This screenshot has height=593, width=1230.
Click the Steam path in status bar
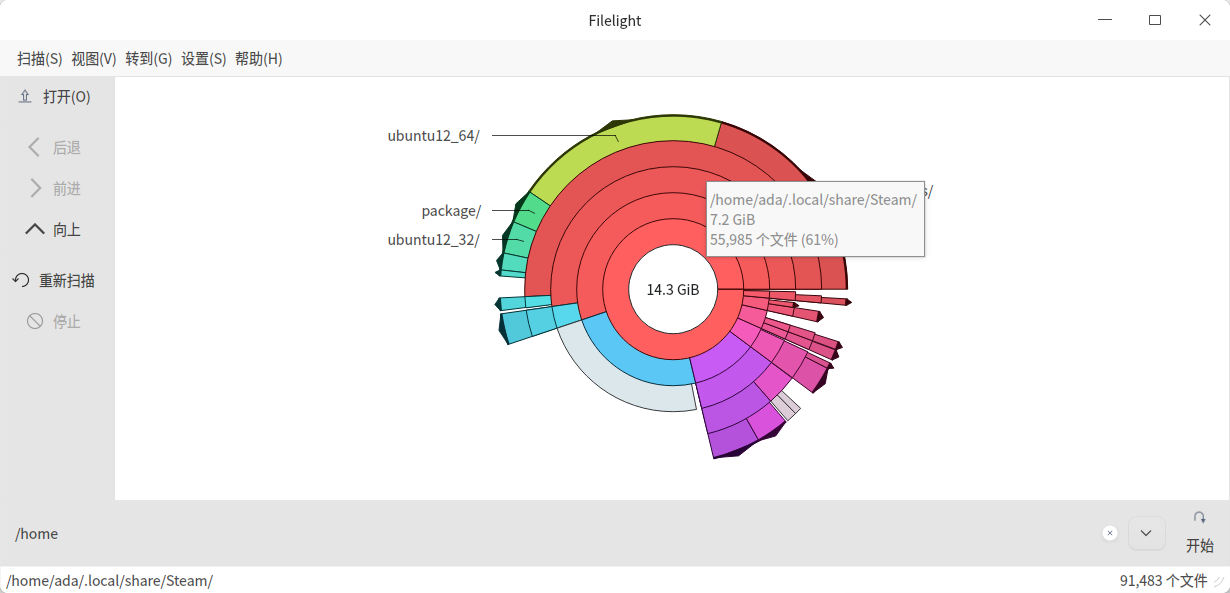tap(110, 581)
